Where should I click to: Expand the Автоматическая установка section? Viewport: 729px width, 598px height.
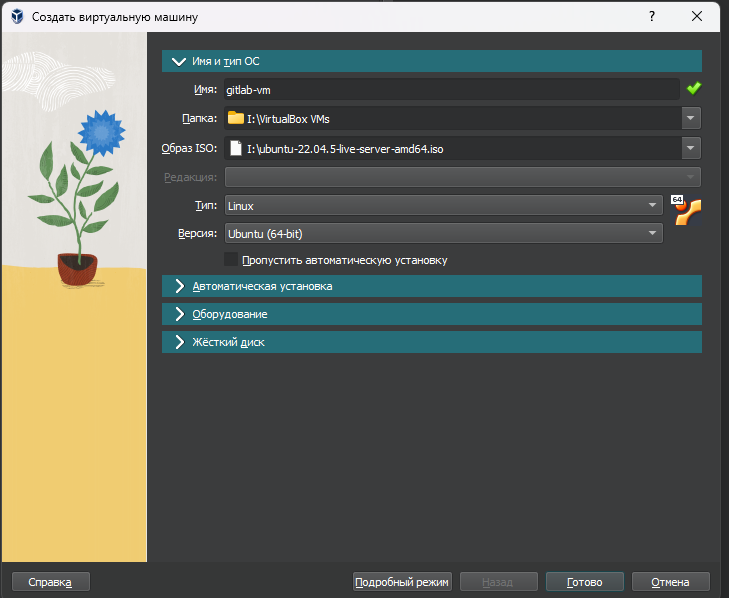[x=431, y=286]
